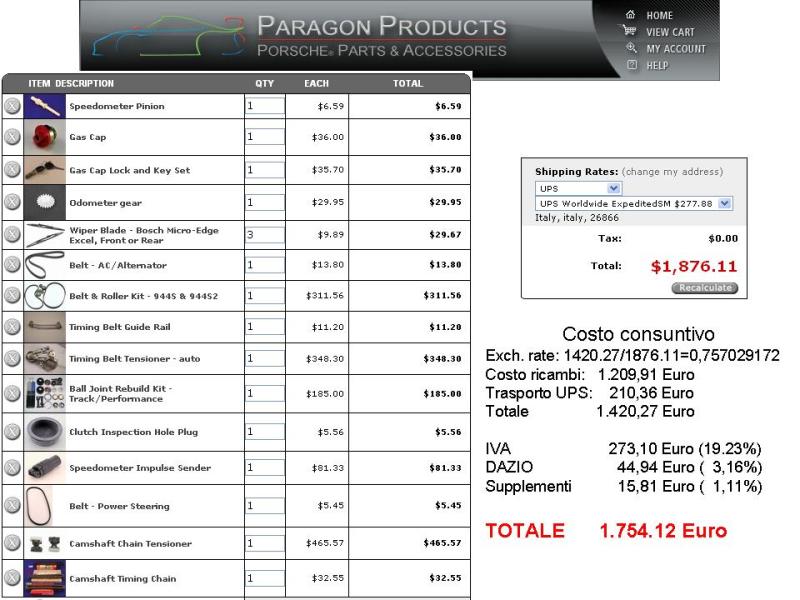Click the Clutch Inspection Hole Plug name
This screenshot has width=800, height=600.
(134, 432)
